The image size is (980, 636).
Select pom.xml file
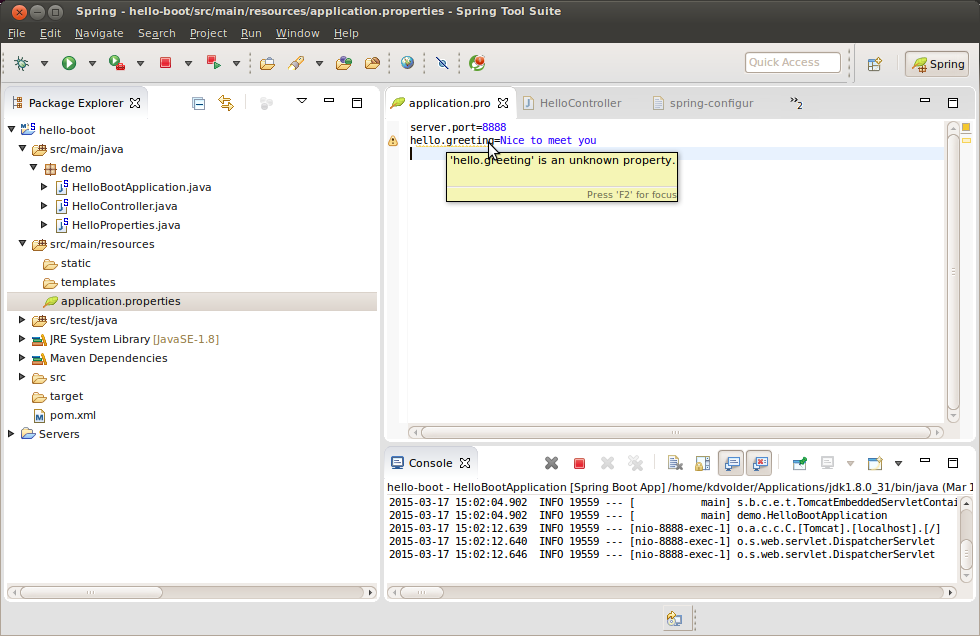tap(72, 415)
